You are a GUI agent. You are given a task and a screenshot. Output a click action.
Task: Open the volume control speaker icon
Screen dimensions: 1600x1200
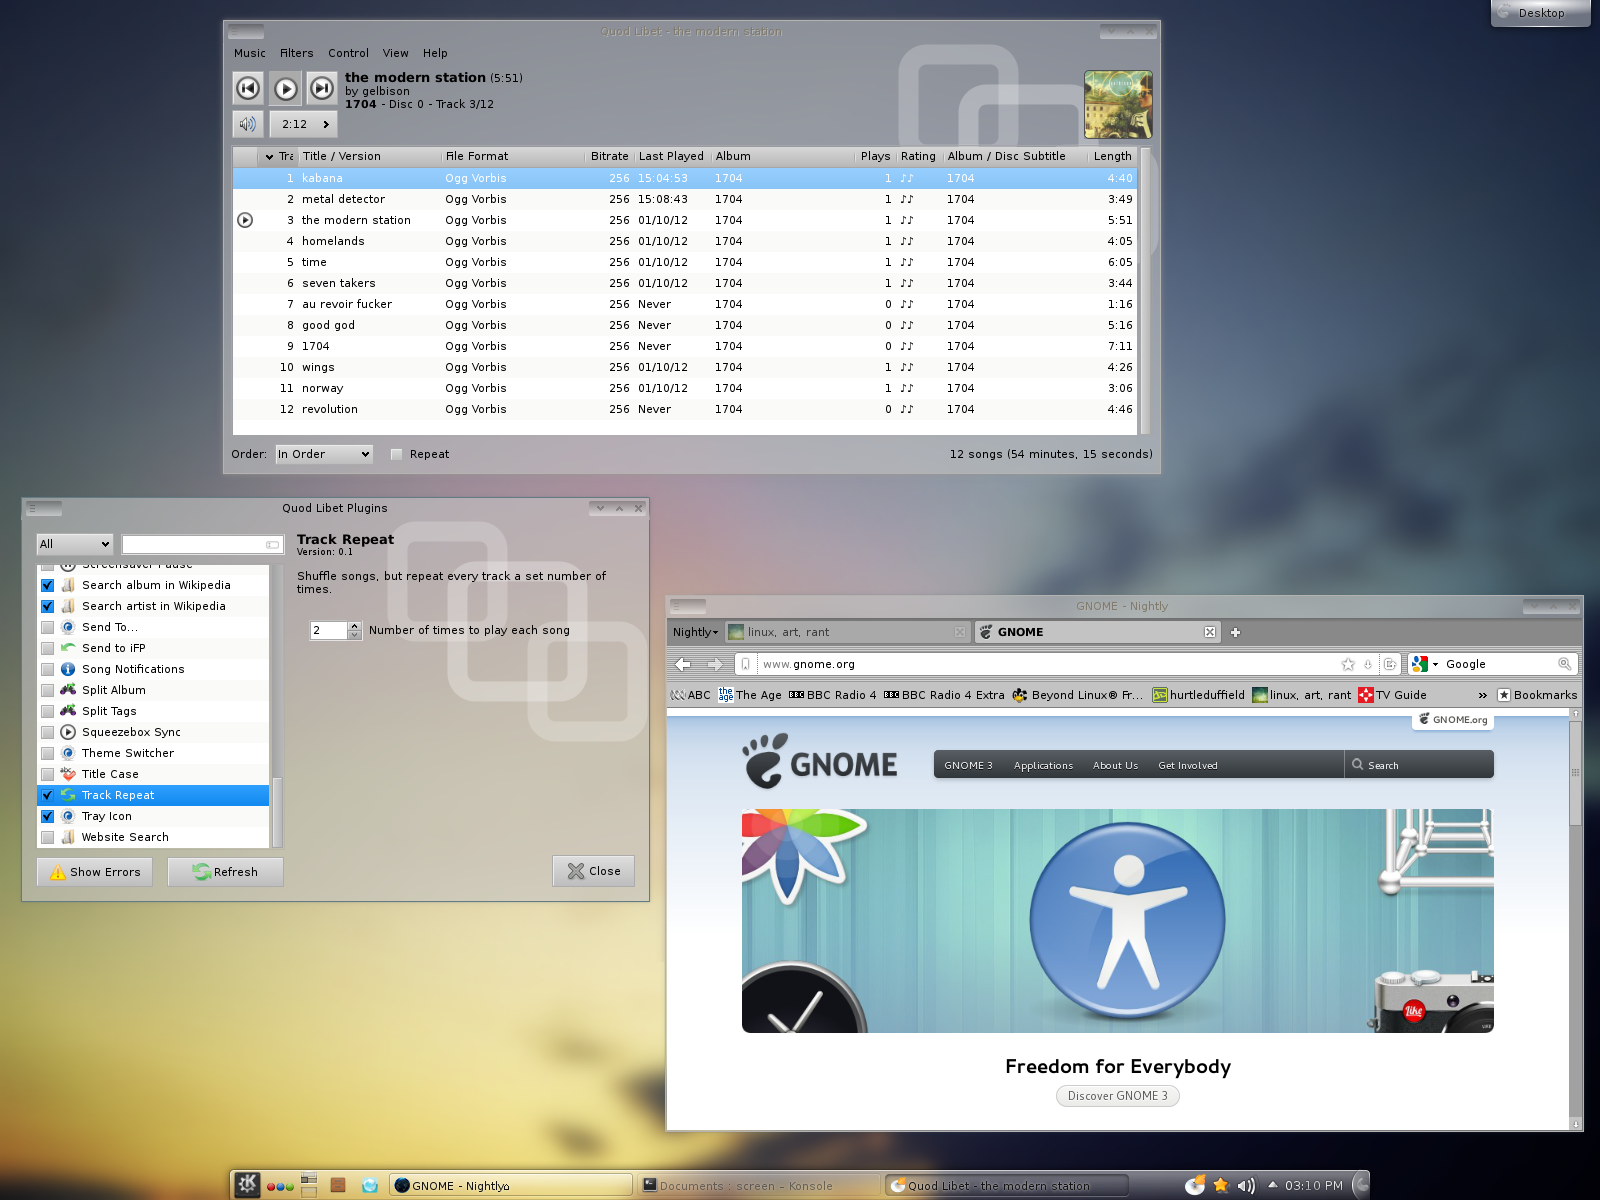click(x=248, y=124)
